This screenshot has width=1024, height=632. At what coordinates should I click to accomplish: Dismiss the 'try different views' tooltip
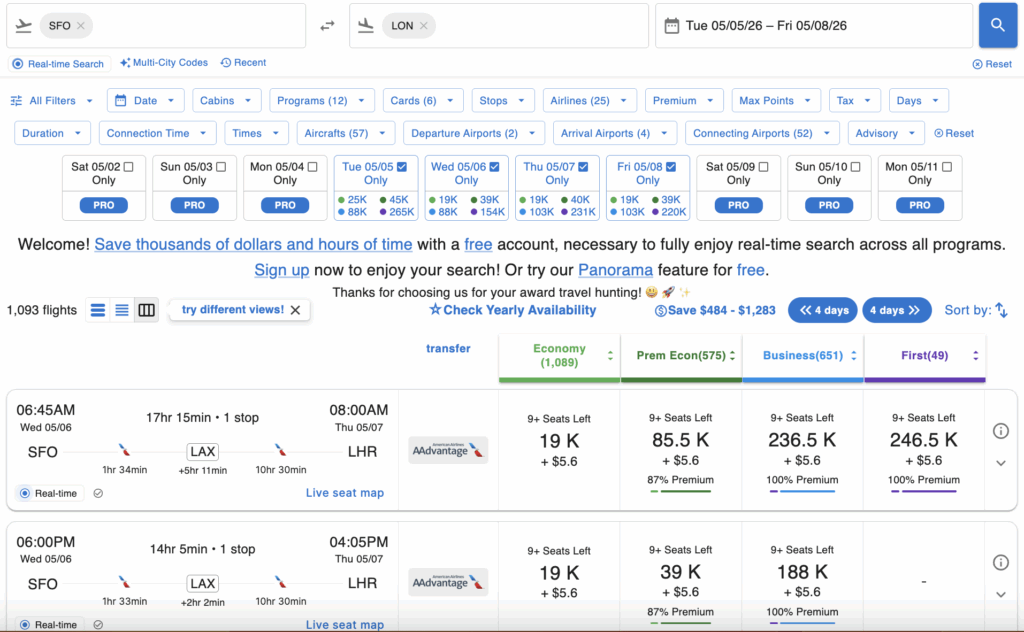295,310
